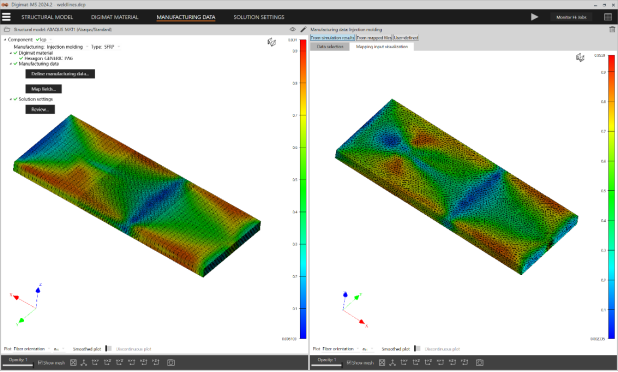Run the analysis with the play button

pyautogui.click(x=534, y=17)
